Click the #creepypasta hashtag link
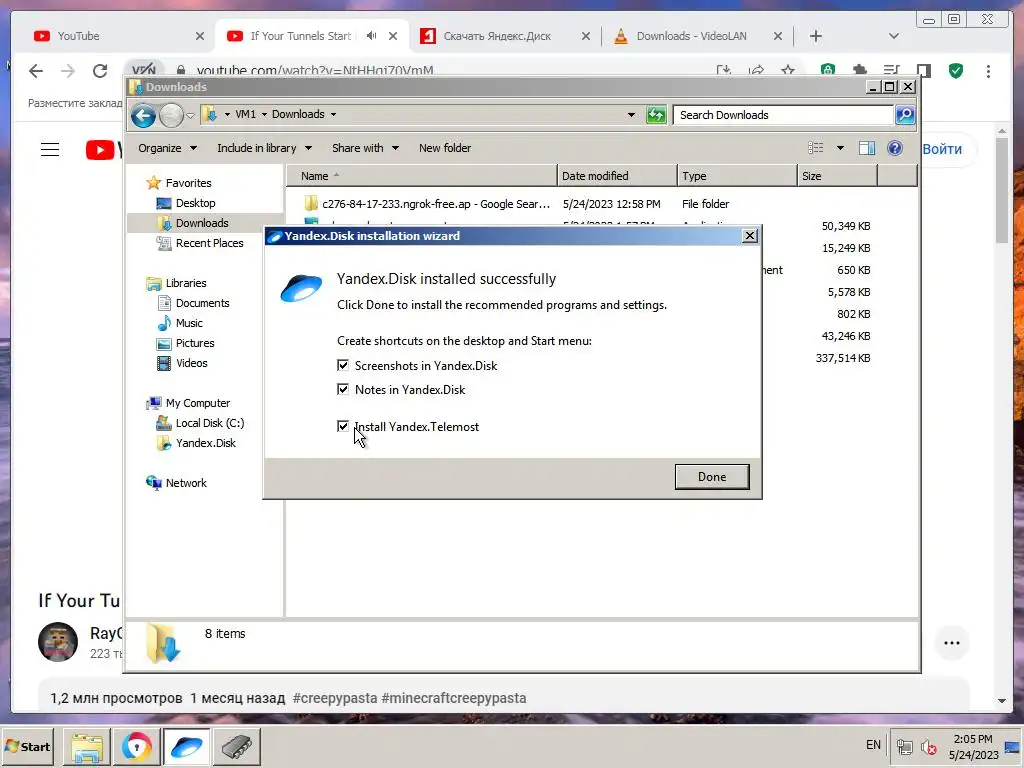This screenshot has height=768, width=1024. pyautogui.click(x=335, y=698)
